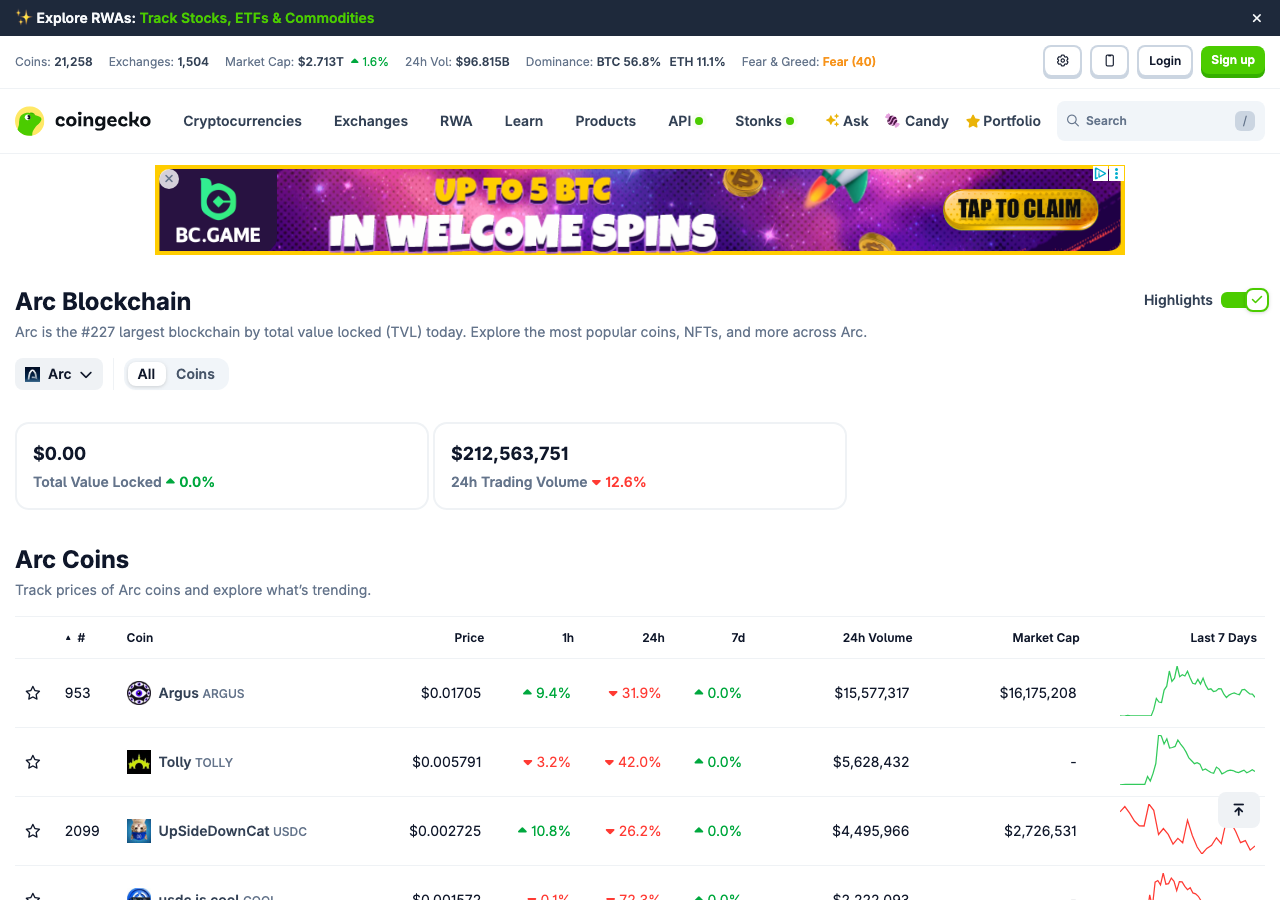Open the RWA menu
Image resolution: width=1280 pixels, height=900 pixels.
click(x=456, y=121)
